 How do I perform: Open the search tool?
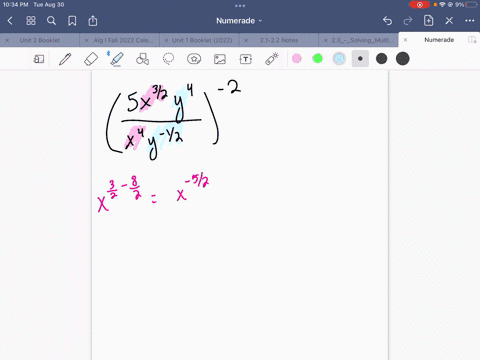51,21
